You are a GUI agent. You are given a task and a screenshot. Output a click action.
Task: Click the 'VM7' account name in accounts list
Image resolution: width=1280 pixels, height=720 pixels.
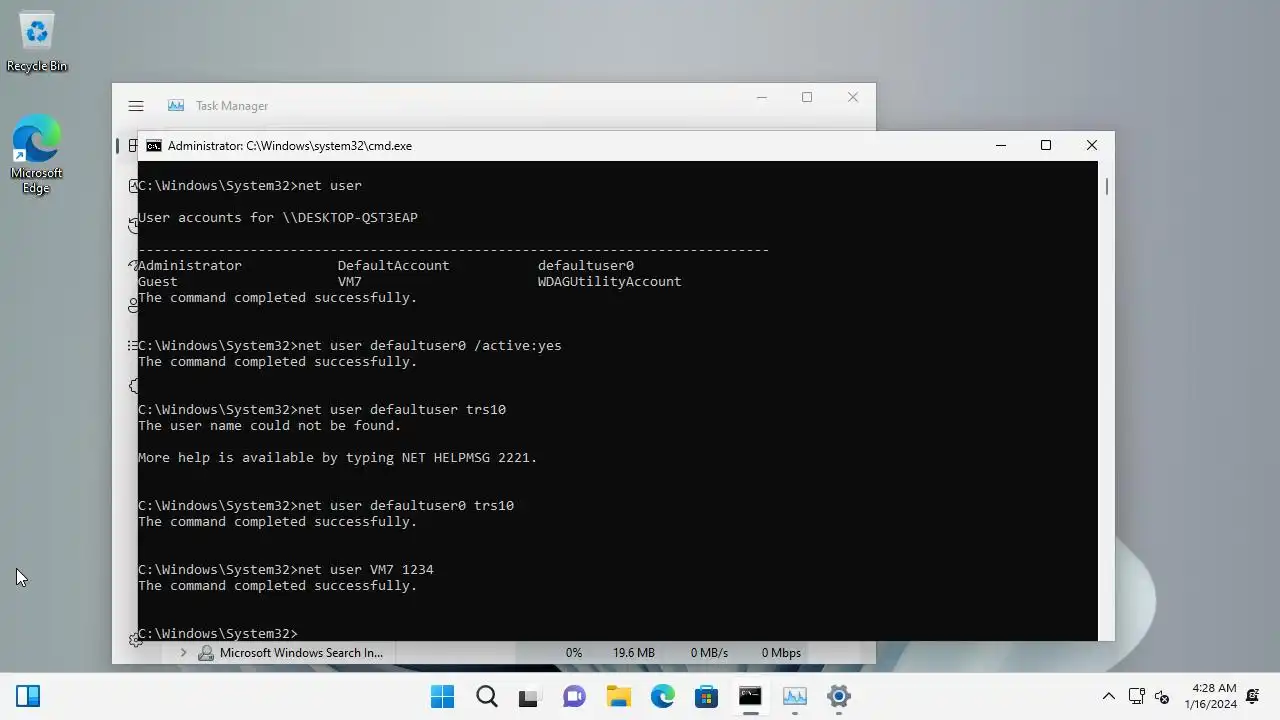tap(350, 281)
